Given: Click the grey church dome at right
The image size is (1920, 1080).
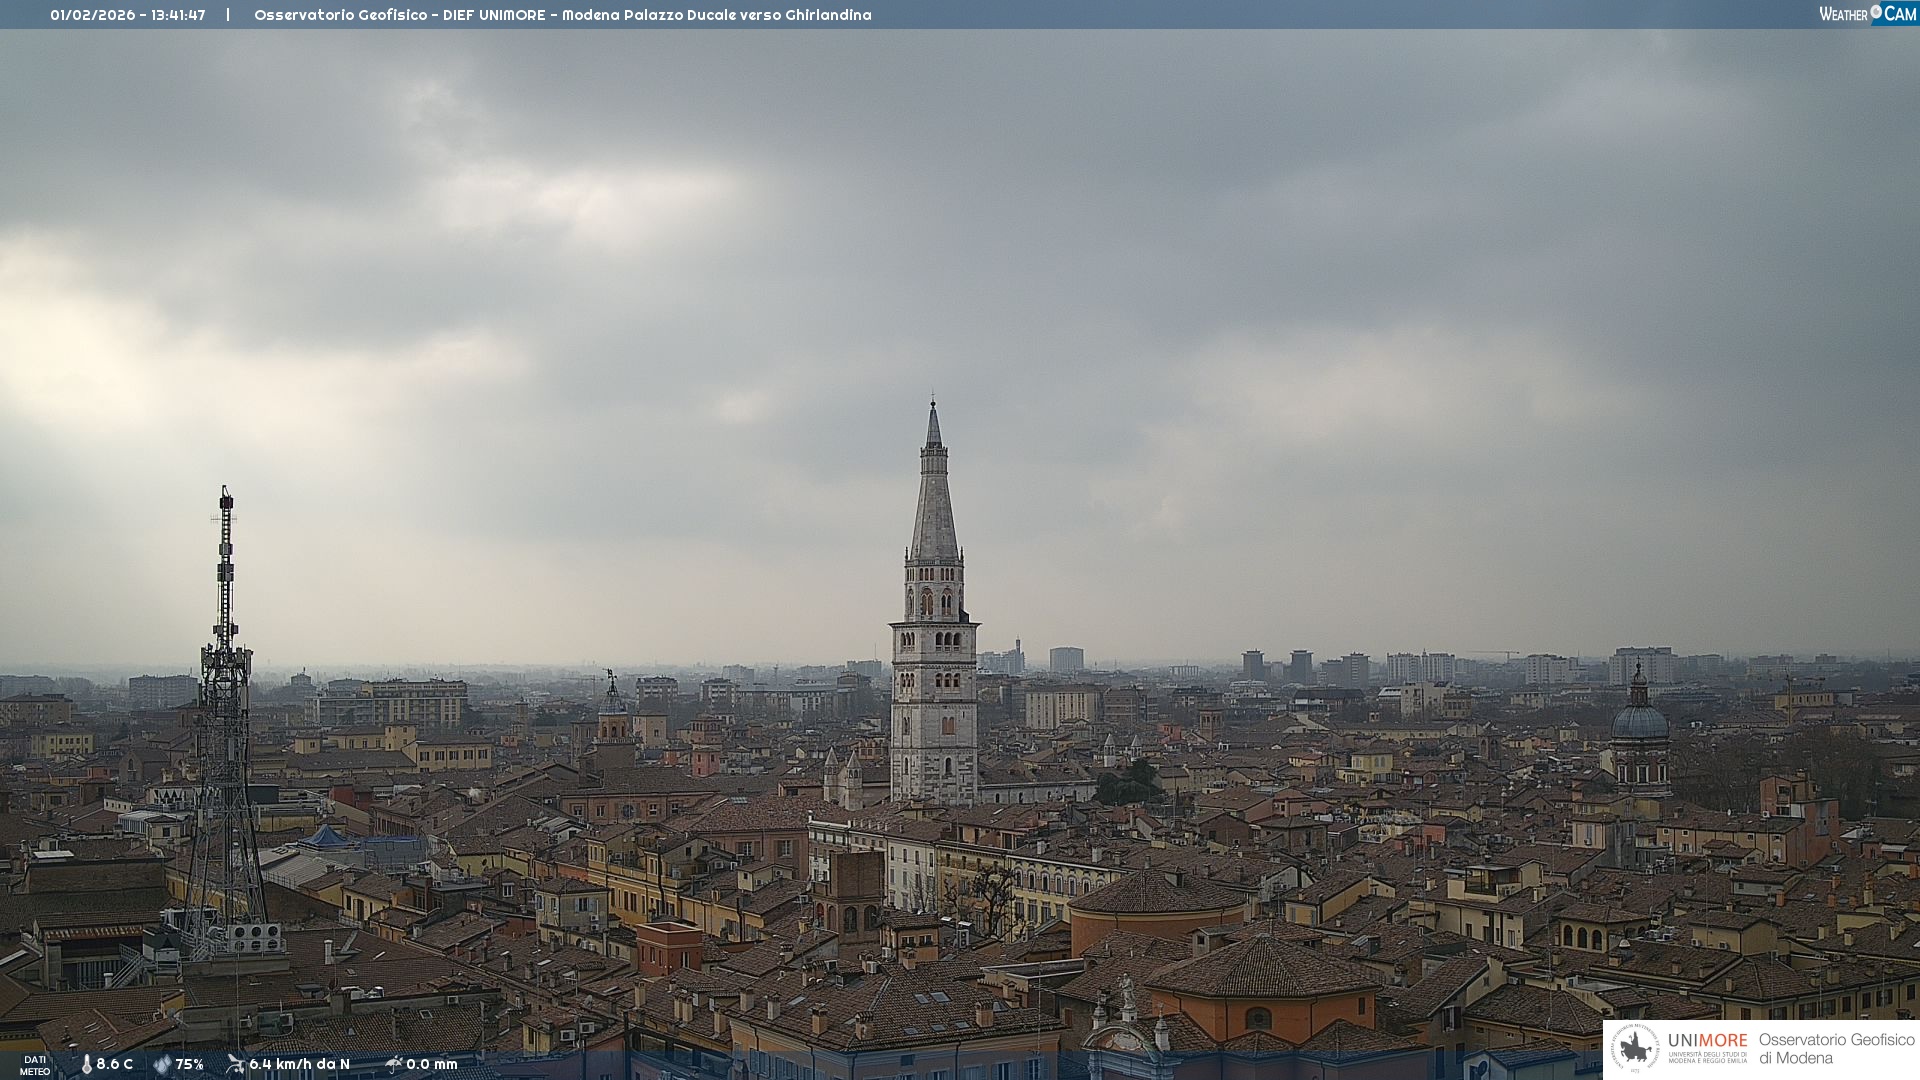Looking at the screenshot, I should click(1639, 720).
